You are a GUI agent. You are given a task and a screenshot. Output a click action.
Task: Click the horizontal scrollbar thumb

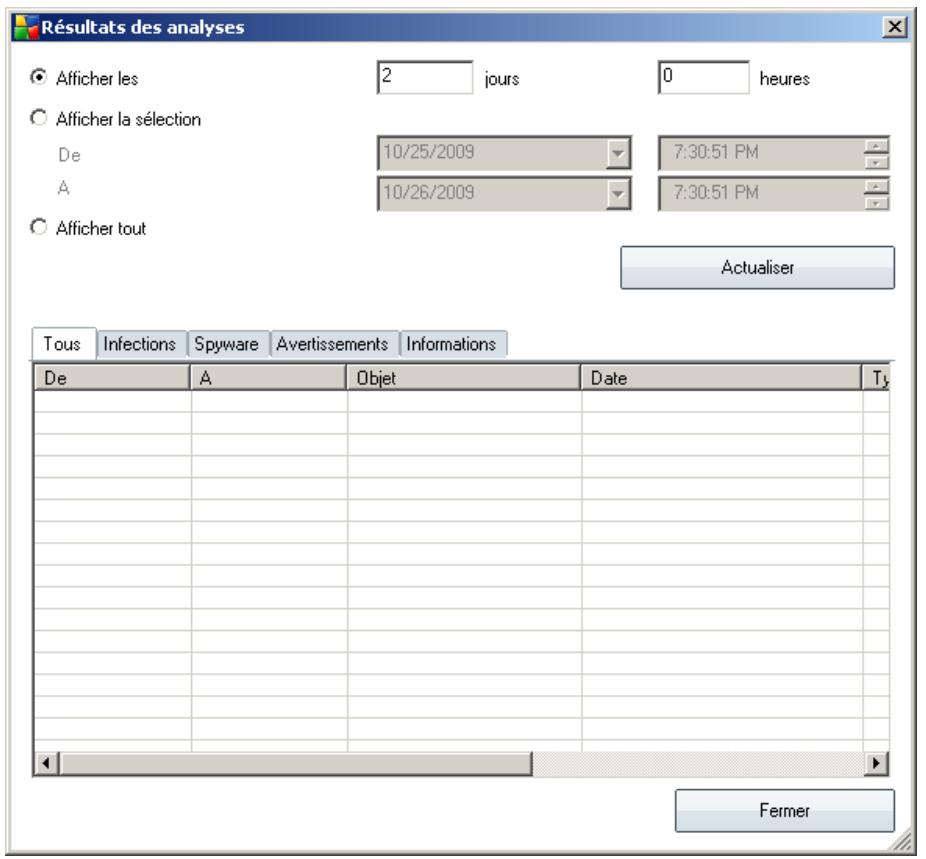tap(295, 763)
